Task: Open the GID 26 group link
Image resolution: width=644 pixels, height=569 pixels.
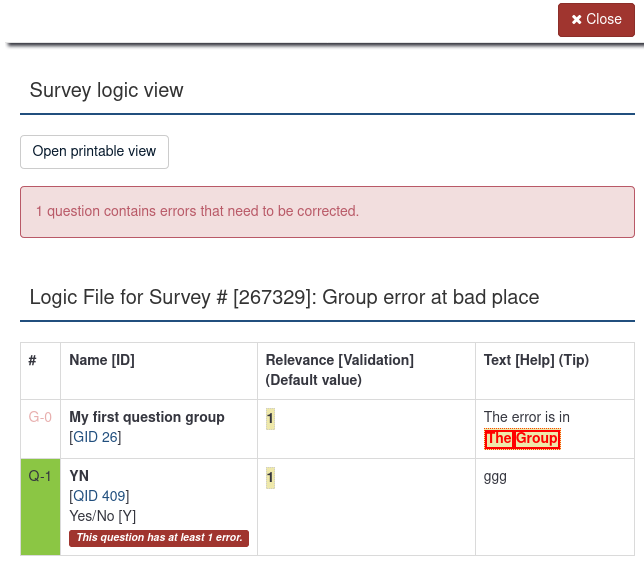Action: (x=95, y=437)
